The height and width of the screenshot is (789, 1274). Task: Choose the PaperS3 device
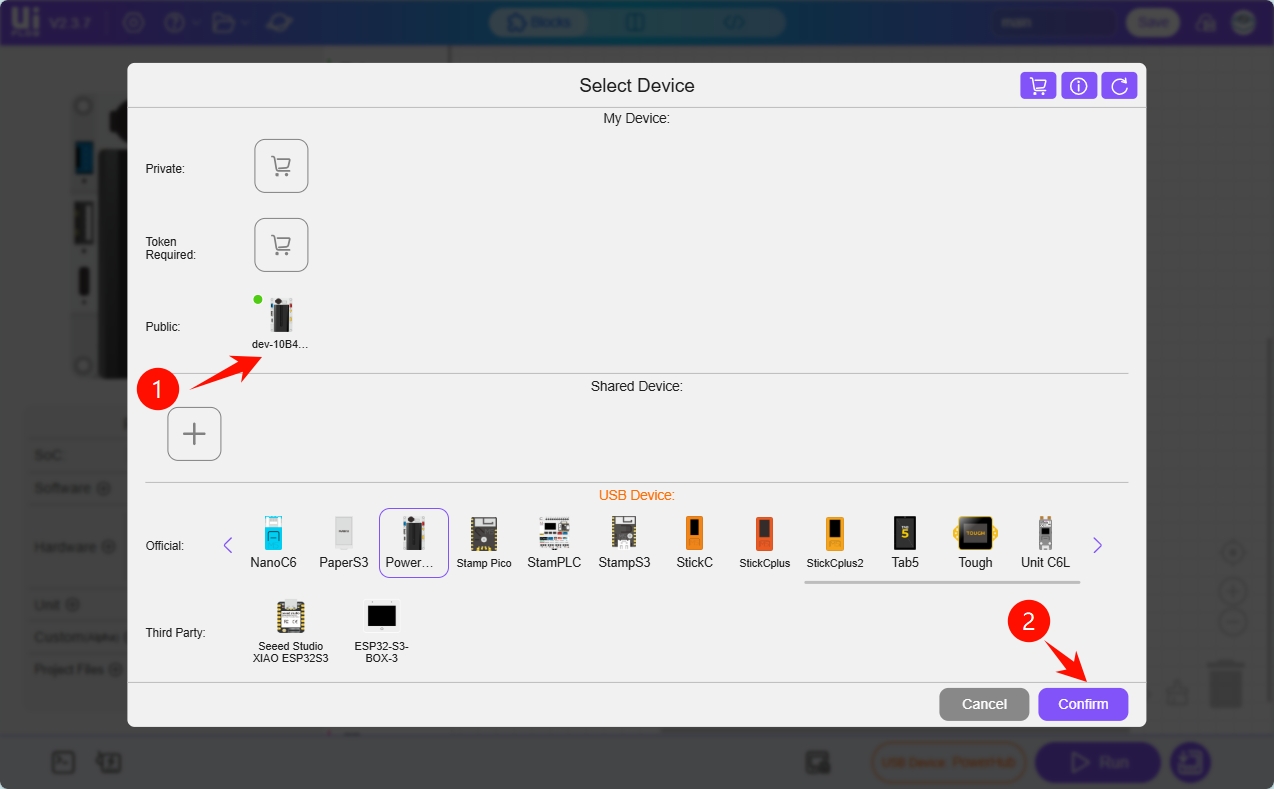343,543
